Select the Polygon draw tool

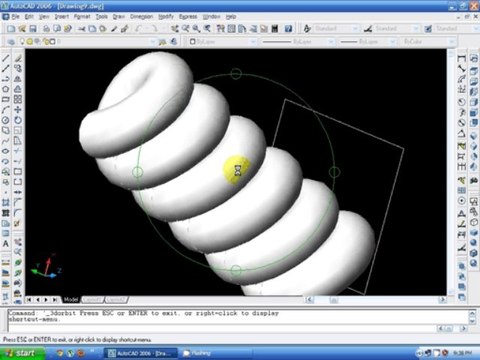[6, 89]
